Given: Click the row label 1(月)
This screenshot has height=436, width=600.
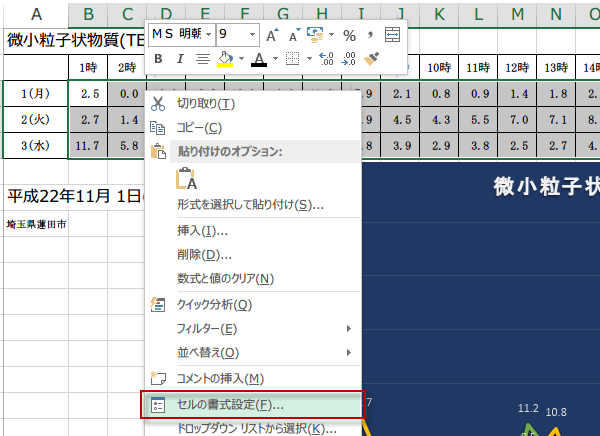Looking at the screenshot, I should (36, 93).
